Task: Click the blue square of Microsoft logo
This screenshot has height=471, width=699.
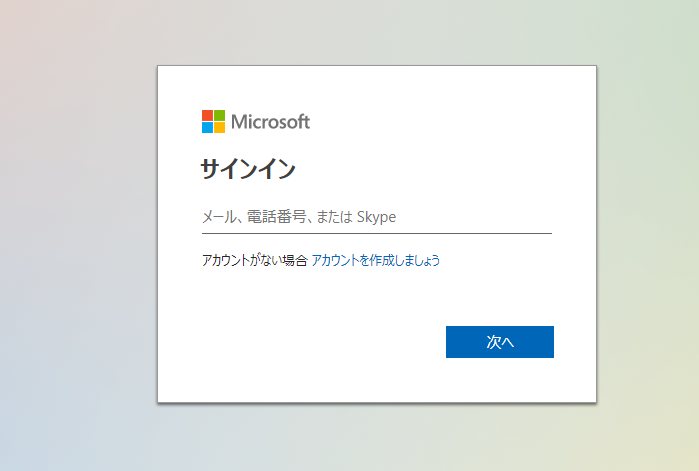Action: point(206,128)
